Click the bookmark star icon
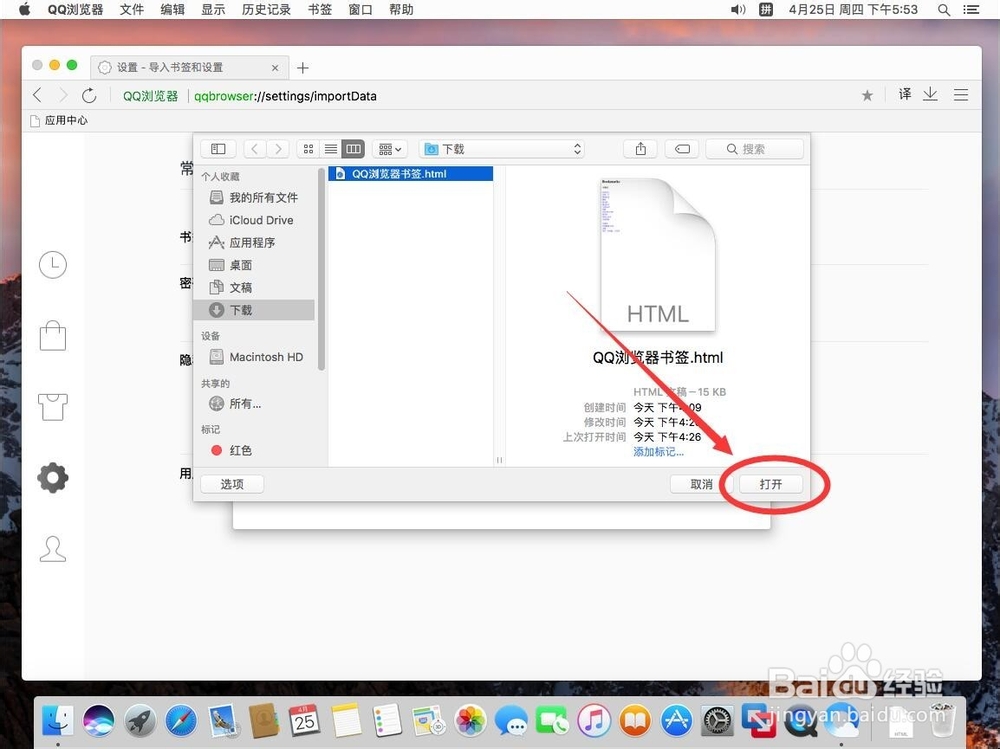1000x749 pixels. pyautogui.click(x=867, y=96)
